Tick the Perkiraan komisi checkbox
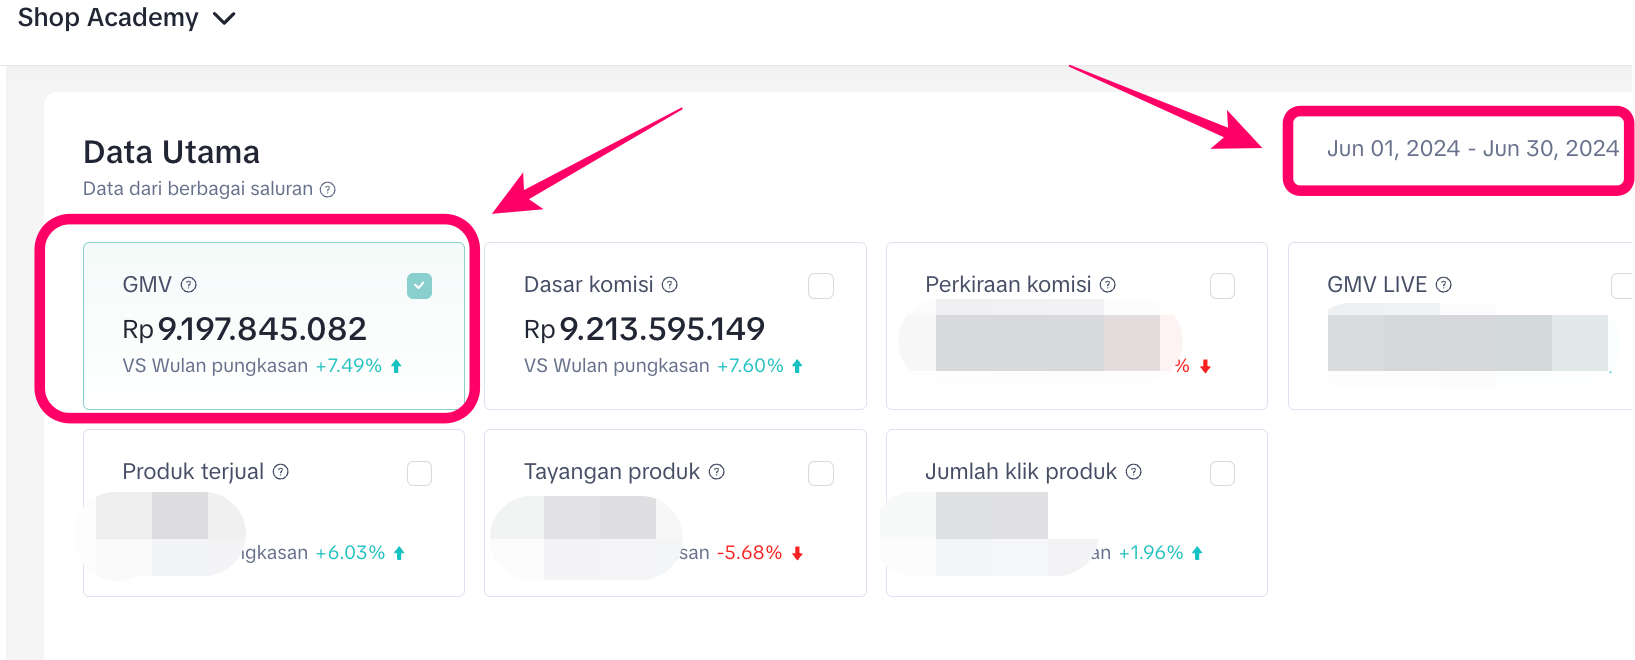1635x660 pixels. point(1222,286)
